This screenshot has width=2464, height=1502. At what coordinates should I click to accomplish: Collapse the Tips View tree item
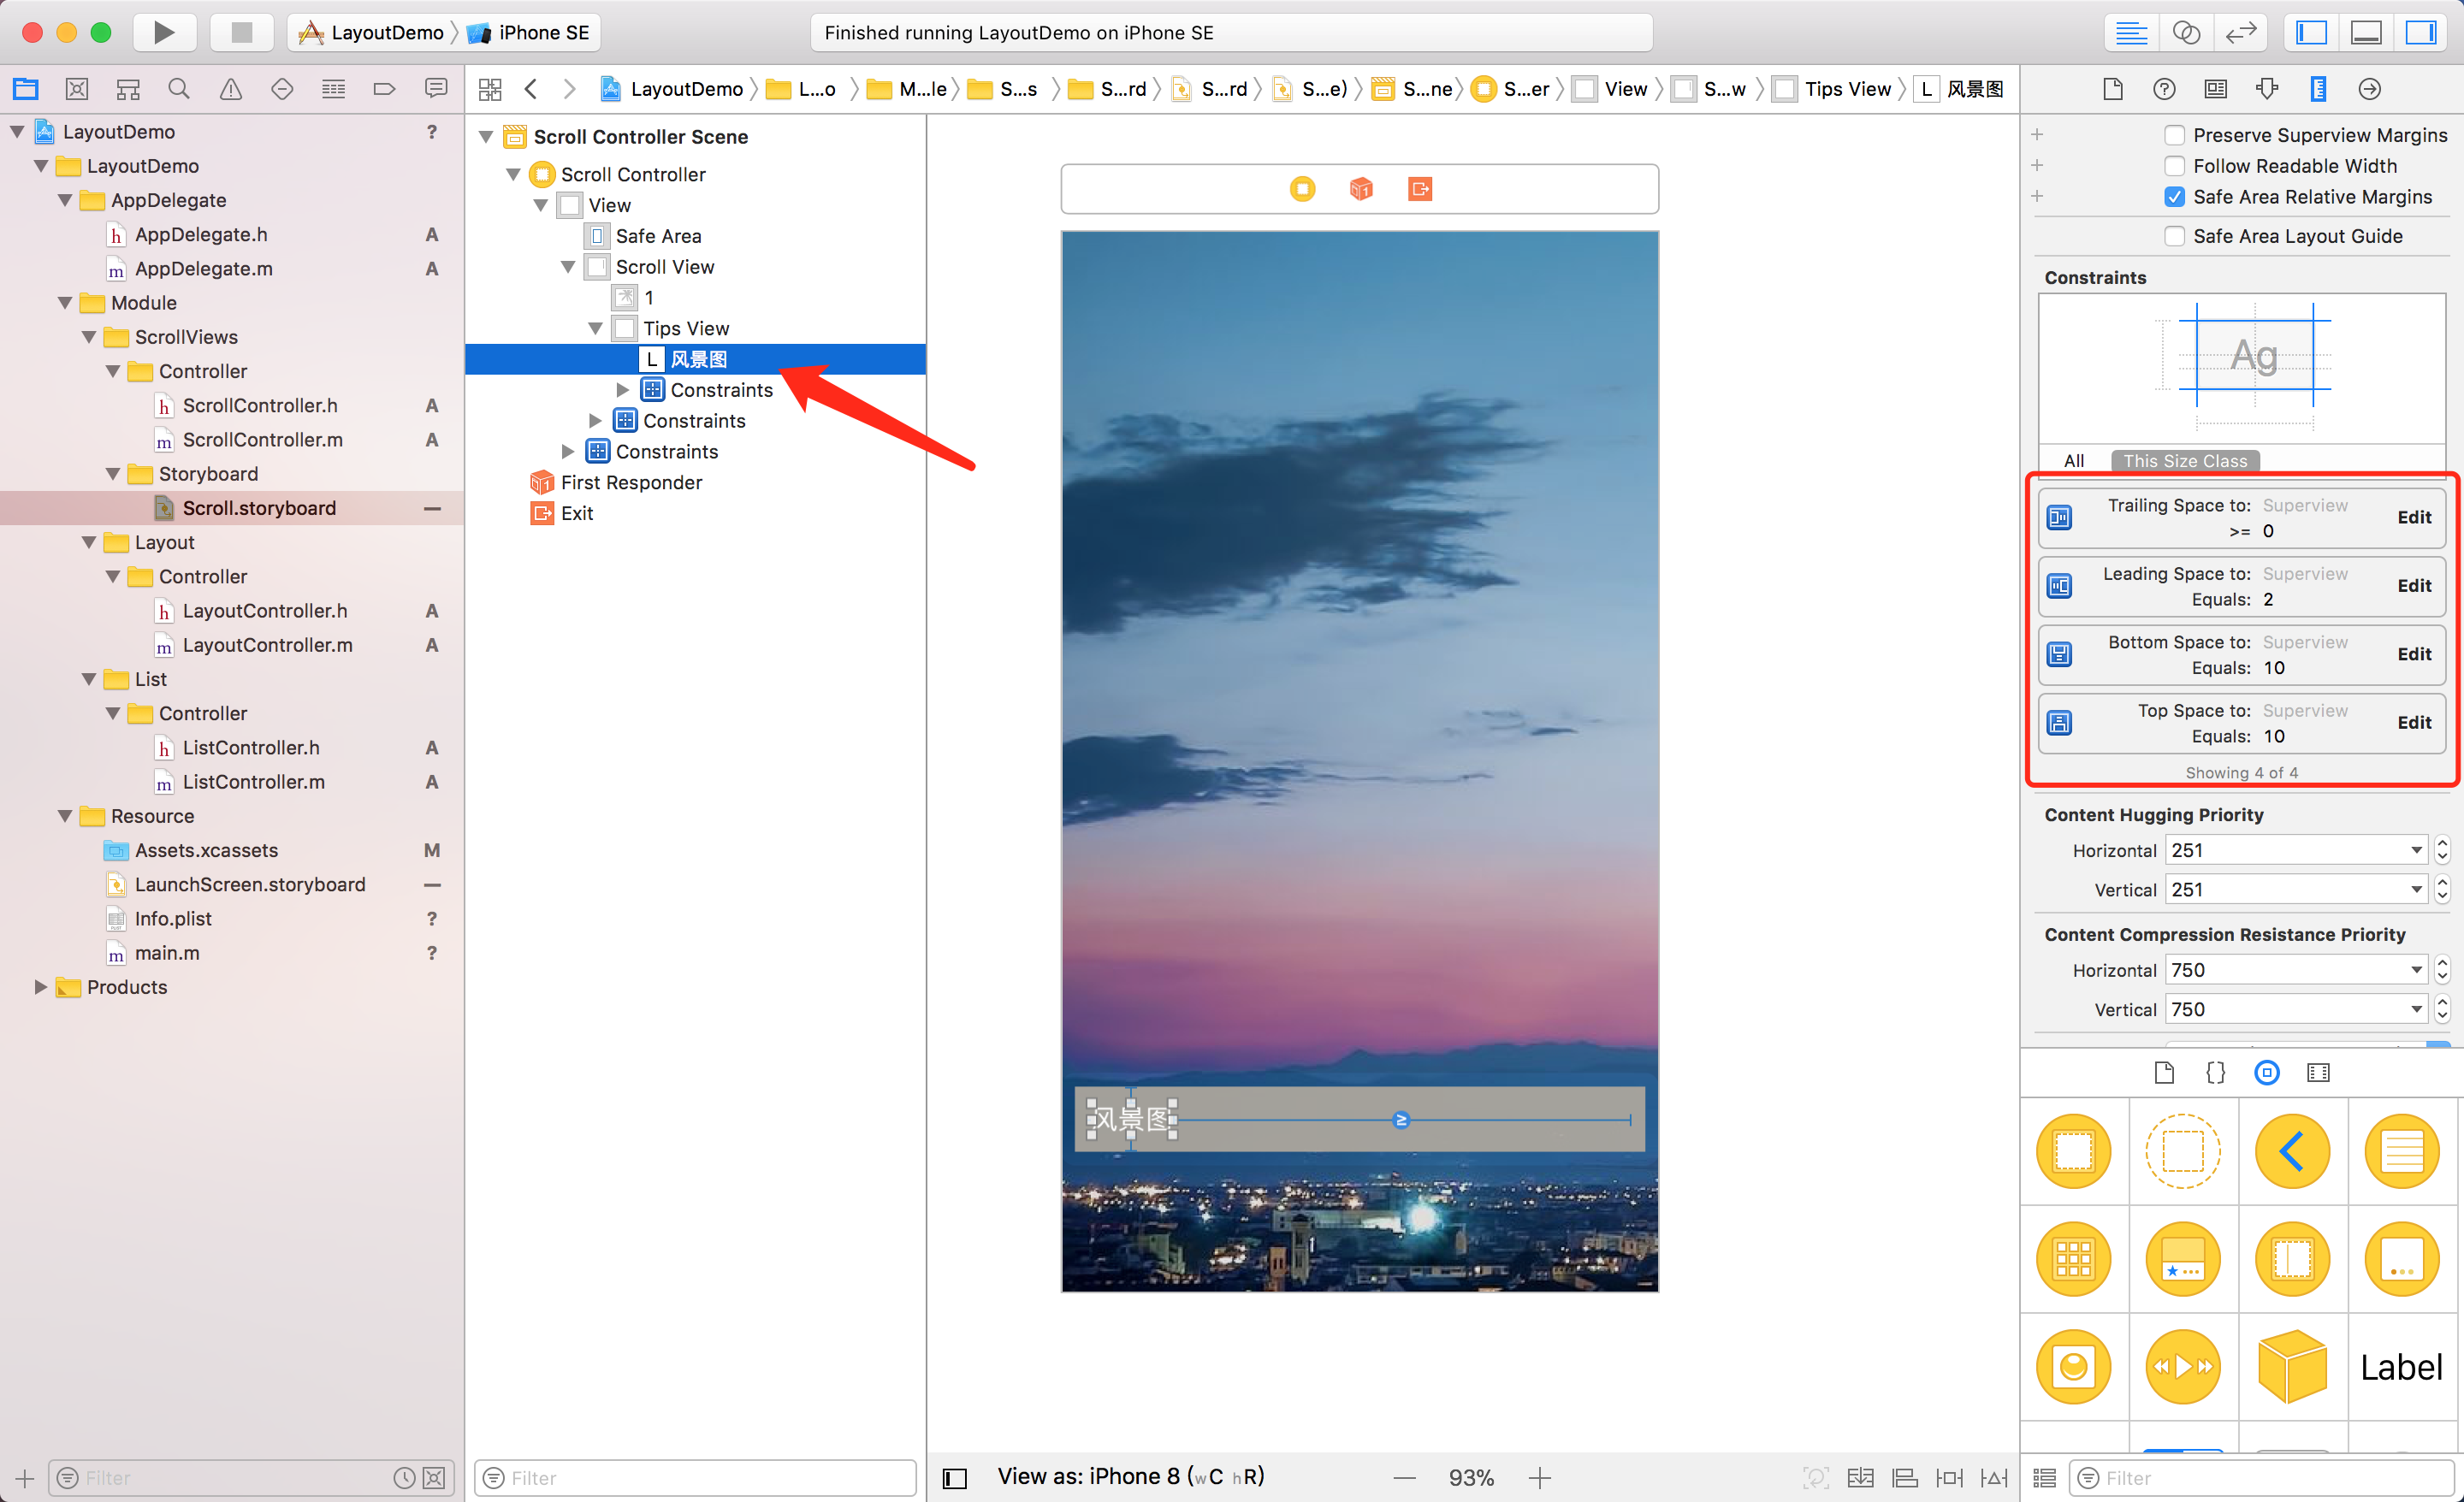tap(596, 328)
